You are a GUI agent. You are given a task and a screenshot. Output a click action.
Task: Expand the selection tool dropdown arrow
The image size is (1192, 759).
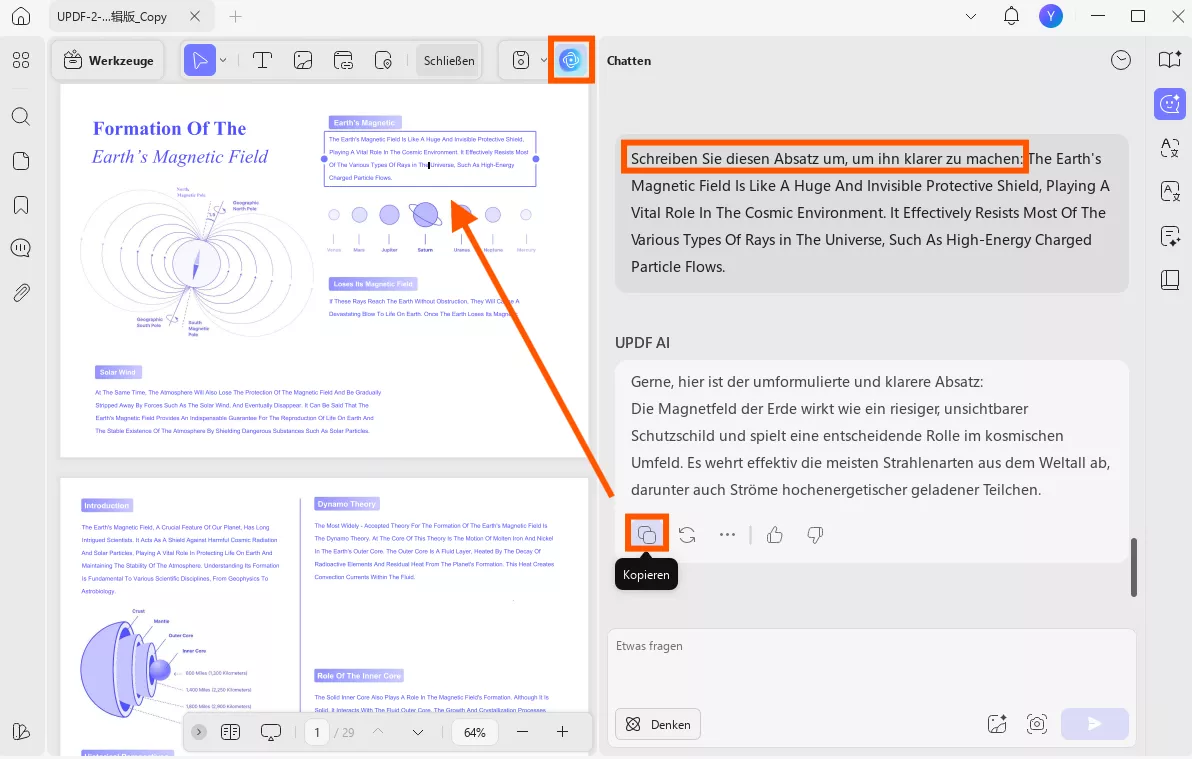pos(223,60)
